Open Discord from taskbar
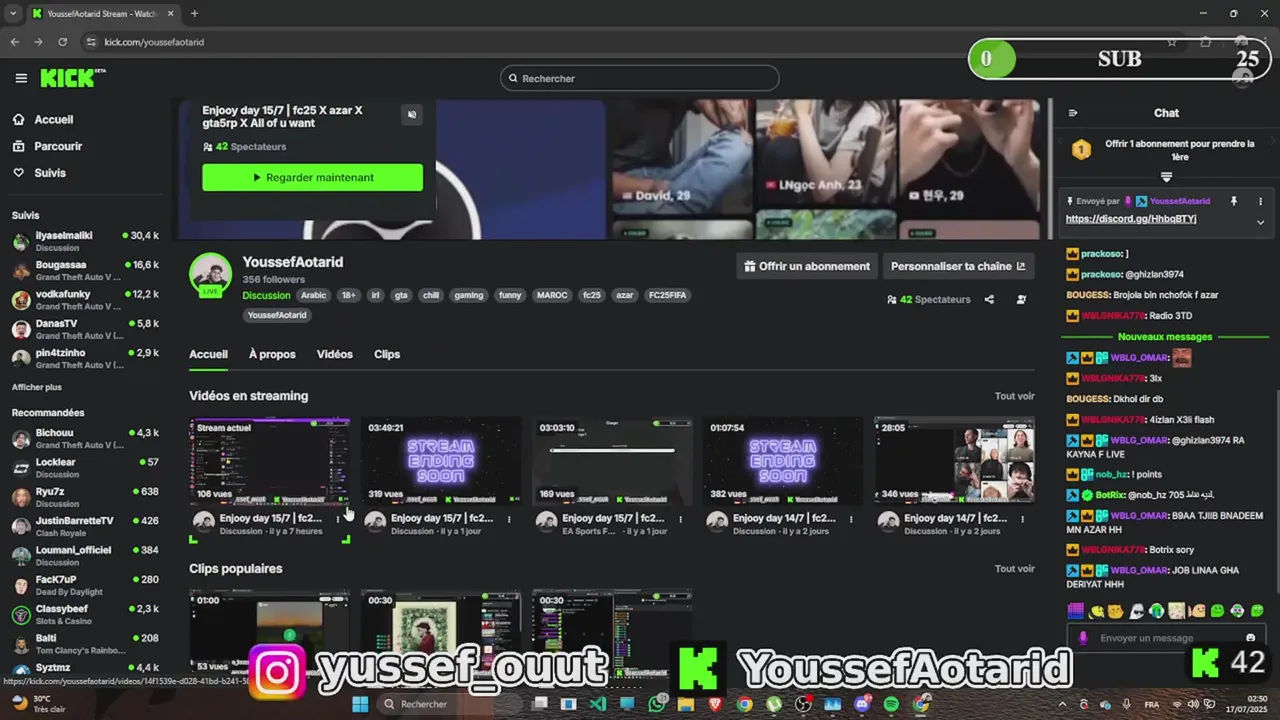The height and width of the screenshot is (720, 1280). pos(862,704)
